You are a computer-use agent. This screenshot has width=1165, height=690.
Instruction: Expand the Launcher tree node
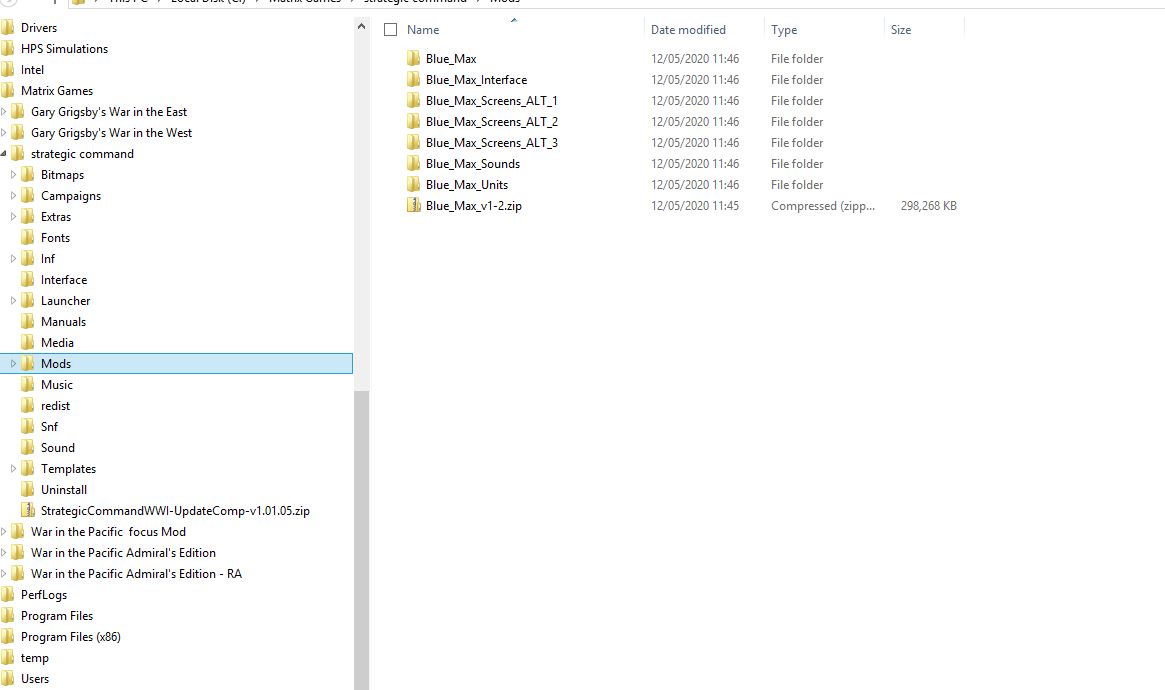(x=13, y=301)
